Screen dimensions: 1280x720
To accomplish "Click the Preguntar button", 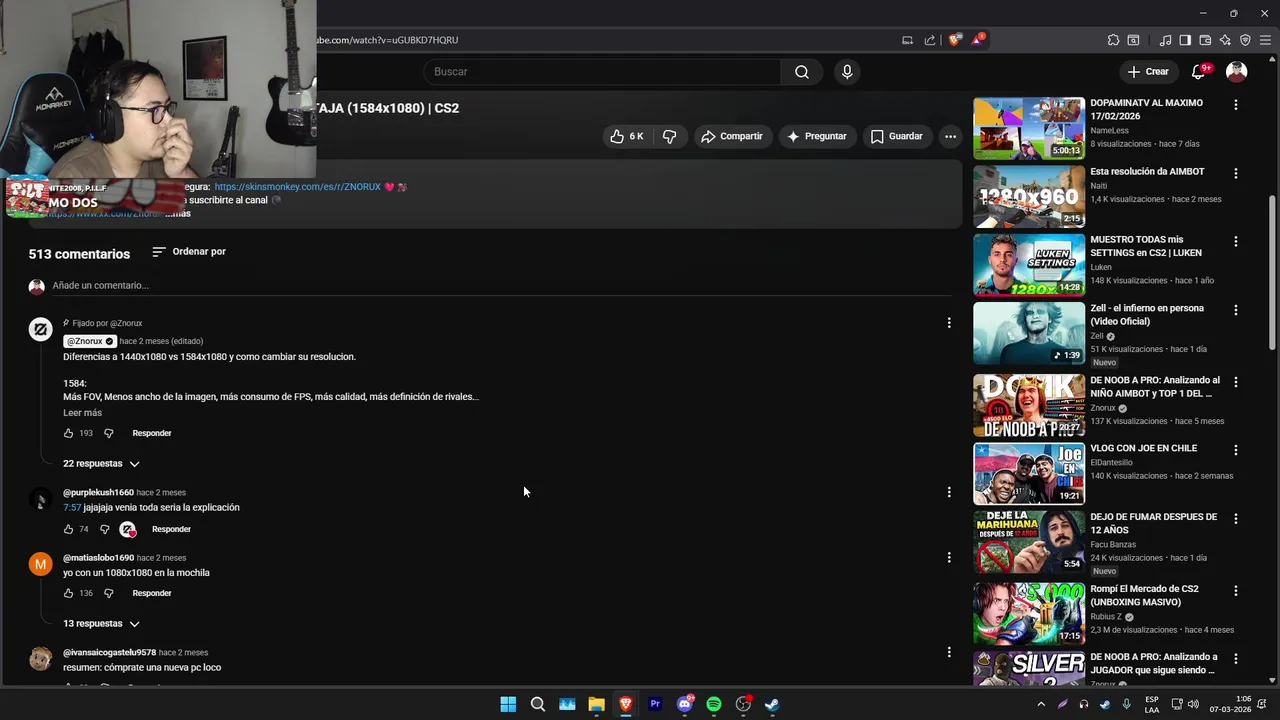I will click(817, 136).
